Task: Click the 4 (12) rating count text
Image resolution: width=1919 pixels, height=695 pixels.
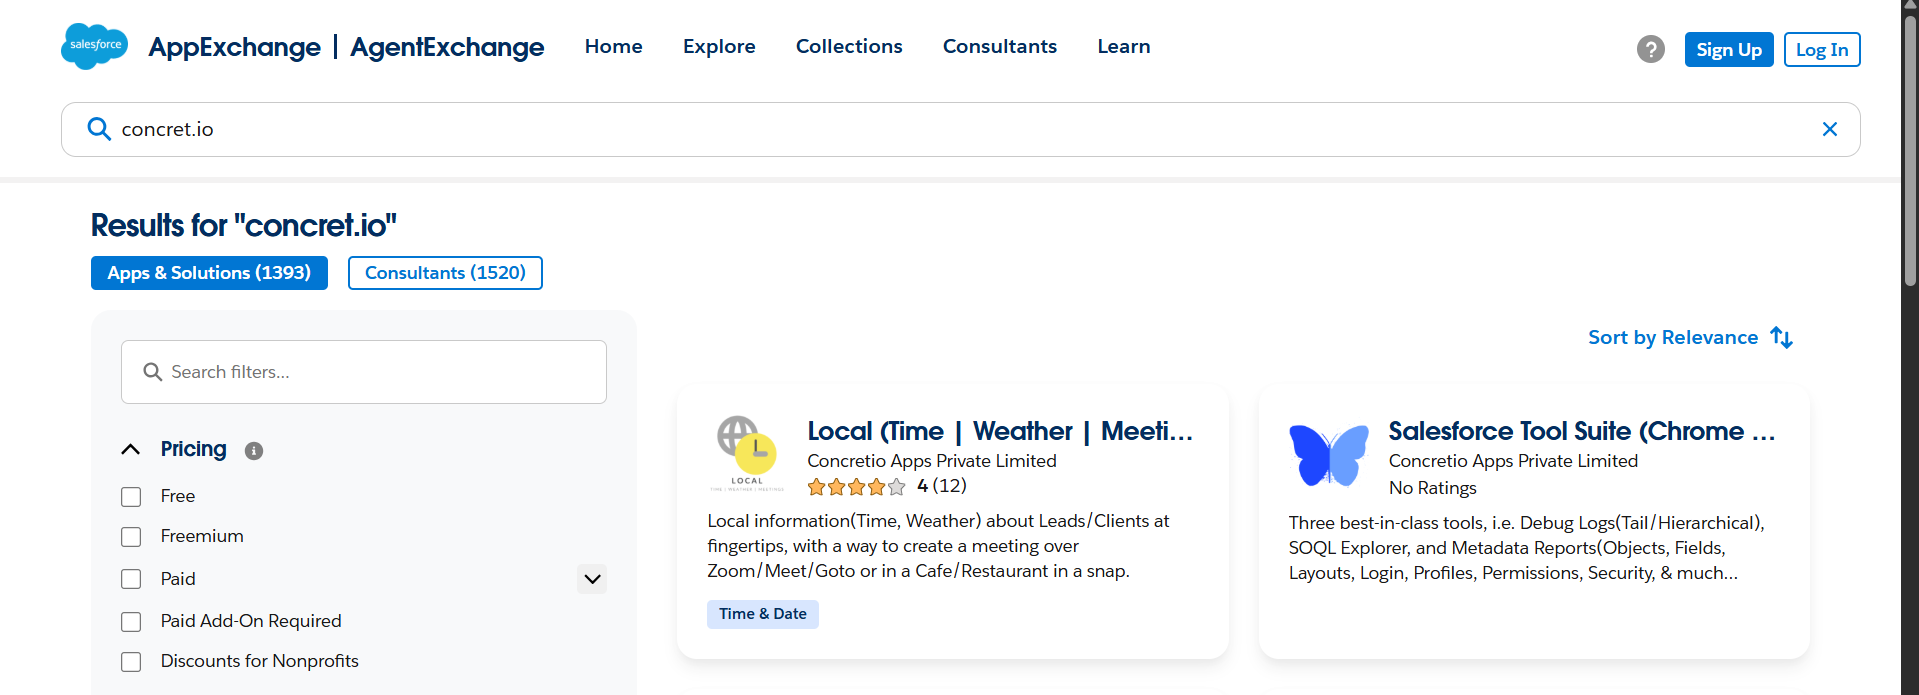Action: 942,486
